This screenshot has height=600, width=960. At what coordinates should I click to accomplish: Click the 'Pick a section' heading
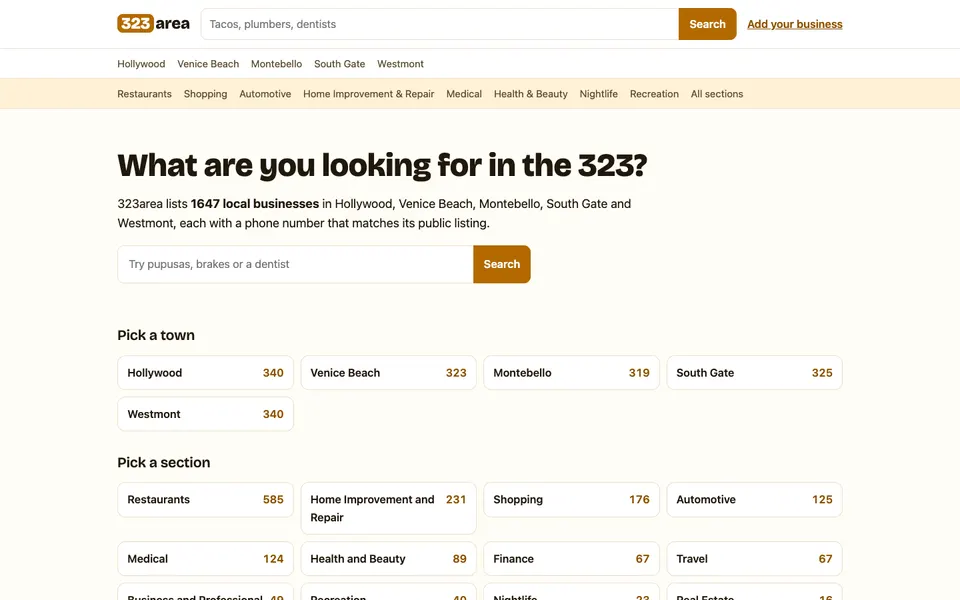click(163, 462)
